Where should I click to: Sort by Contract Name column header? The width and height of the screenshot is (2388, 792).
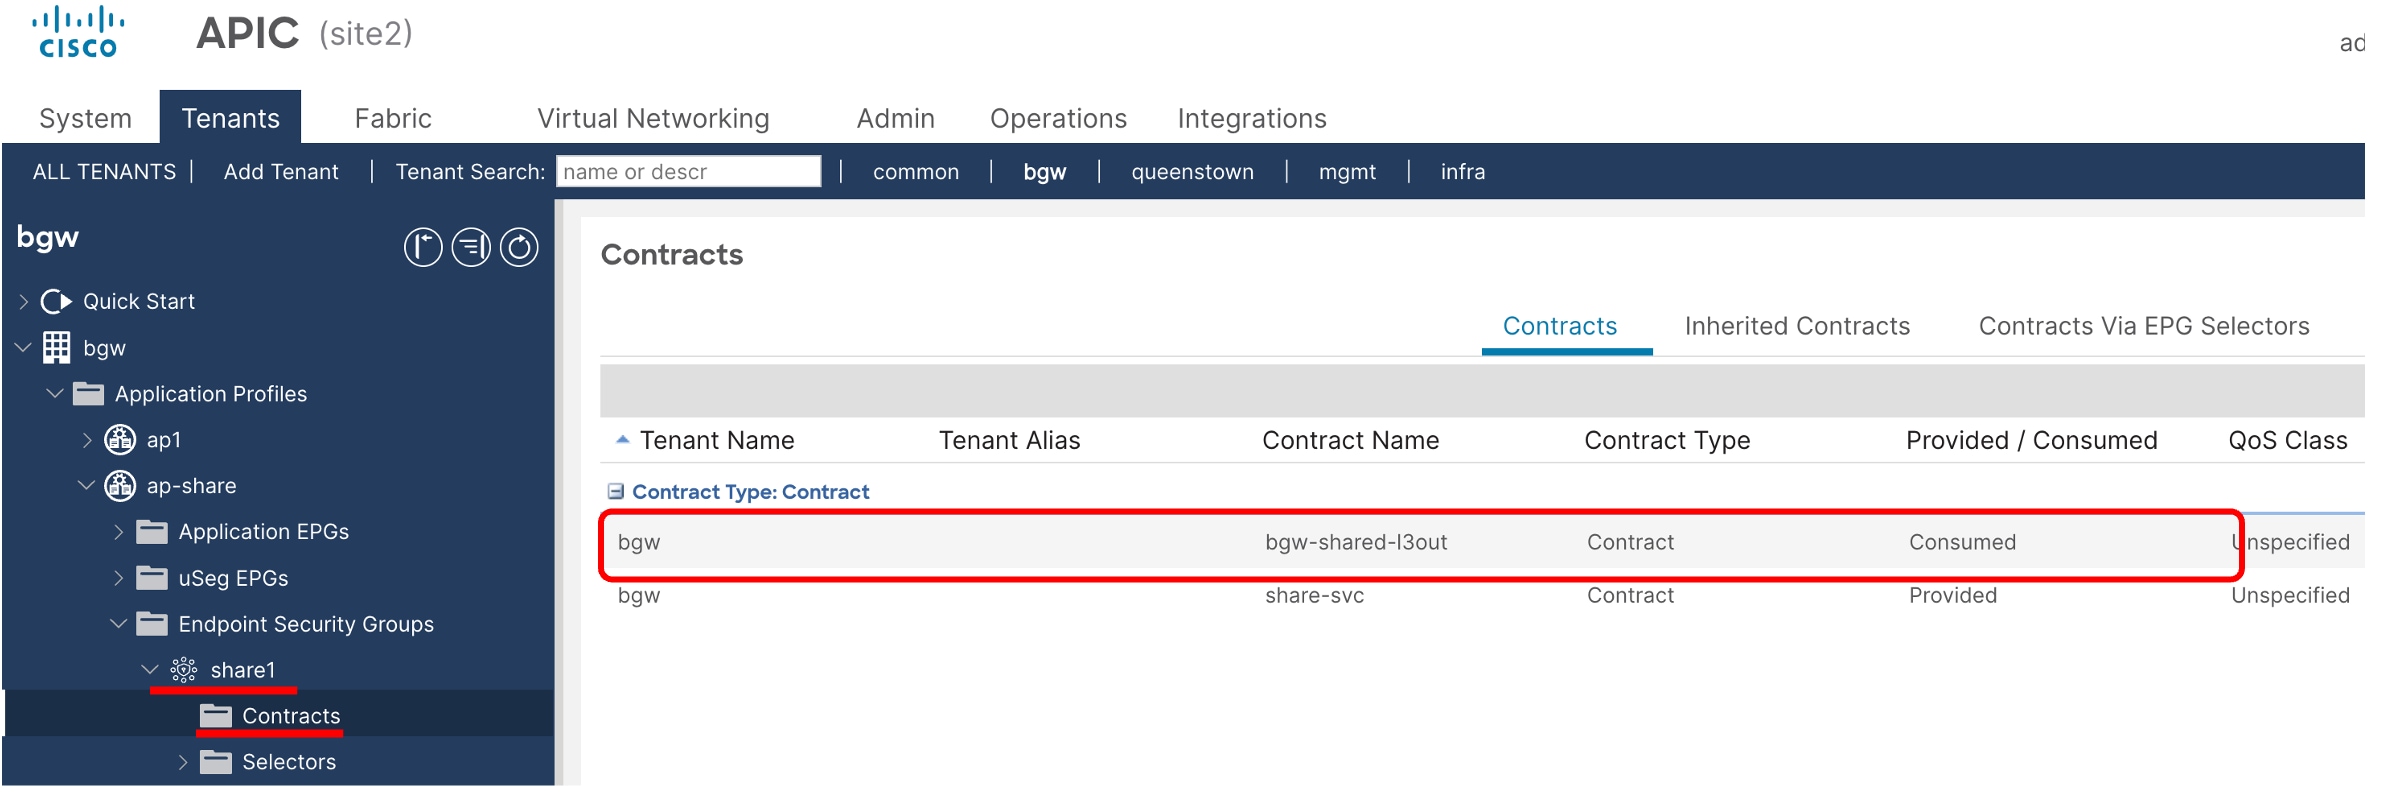(1350, 440)
